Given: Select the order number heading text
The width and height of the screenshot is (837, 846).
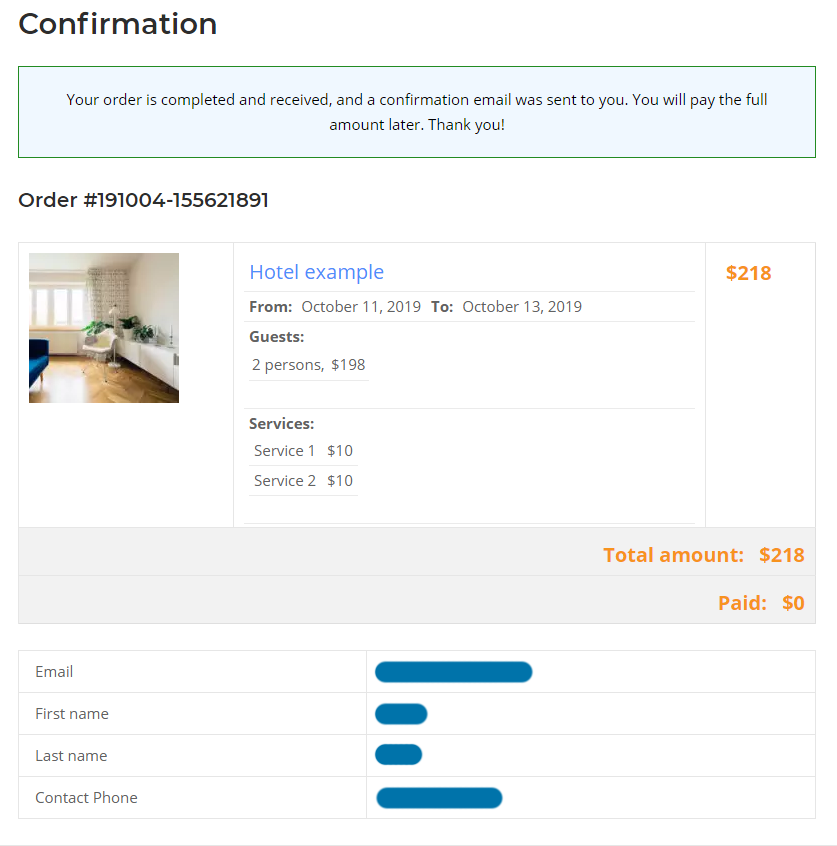Looking at the screenshot, I should 143,200.
